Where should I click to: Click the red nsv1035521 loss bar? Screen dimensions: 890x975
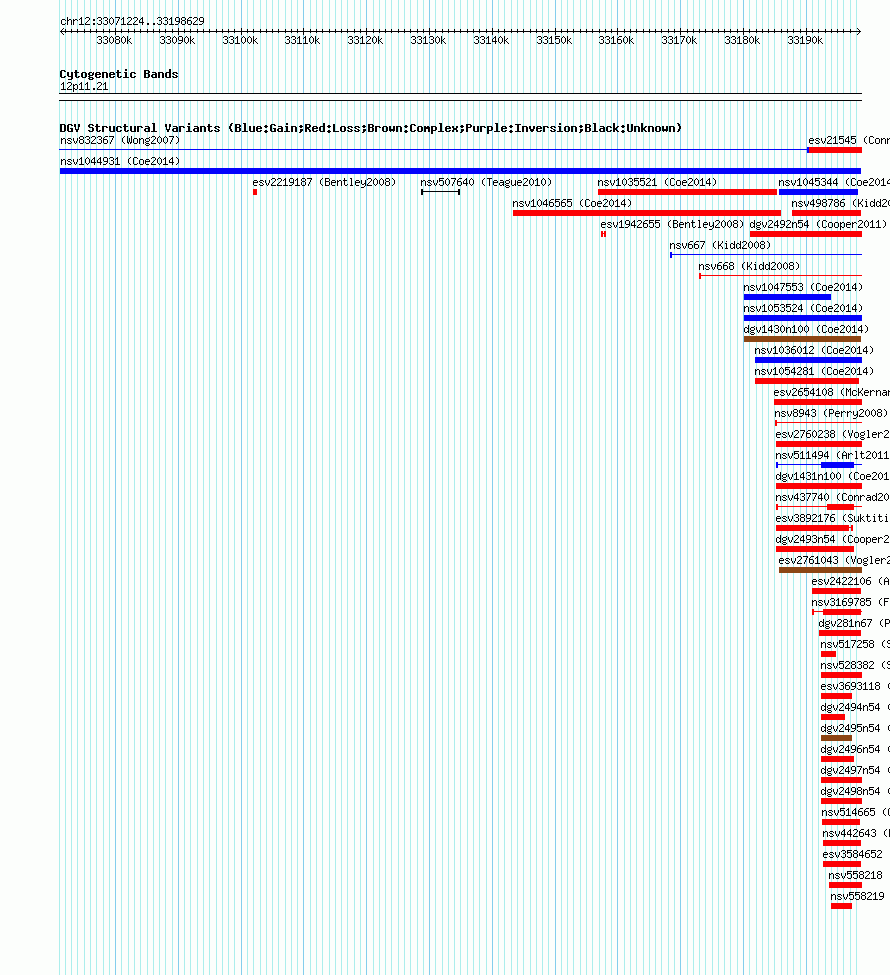[687, 192]
